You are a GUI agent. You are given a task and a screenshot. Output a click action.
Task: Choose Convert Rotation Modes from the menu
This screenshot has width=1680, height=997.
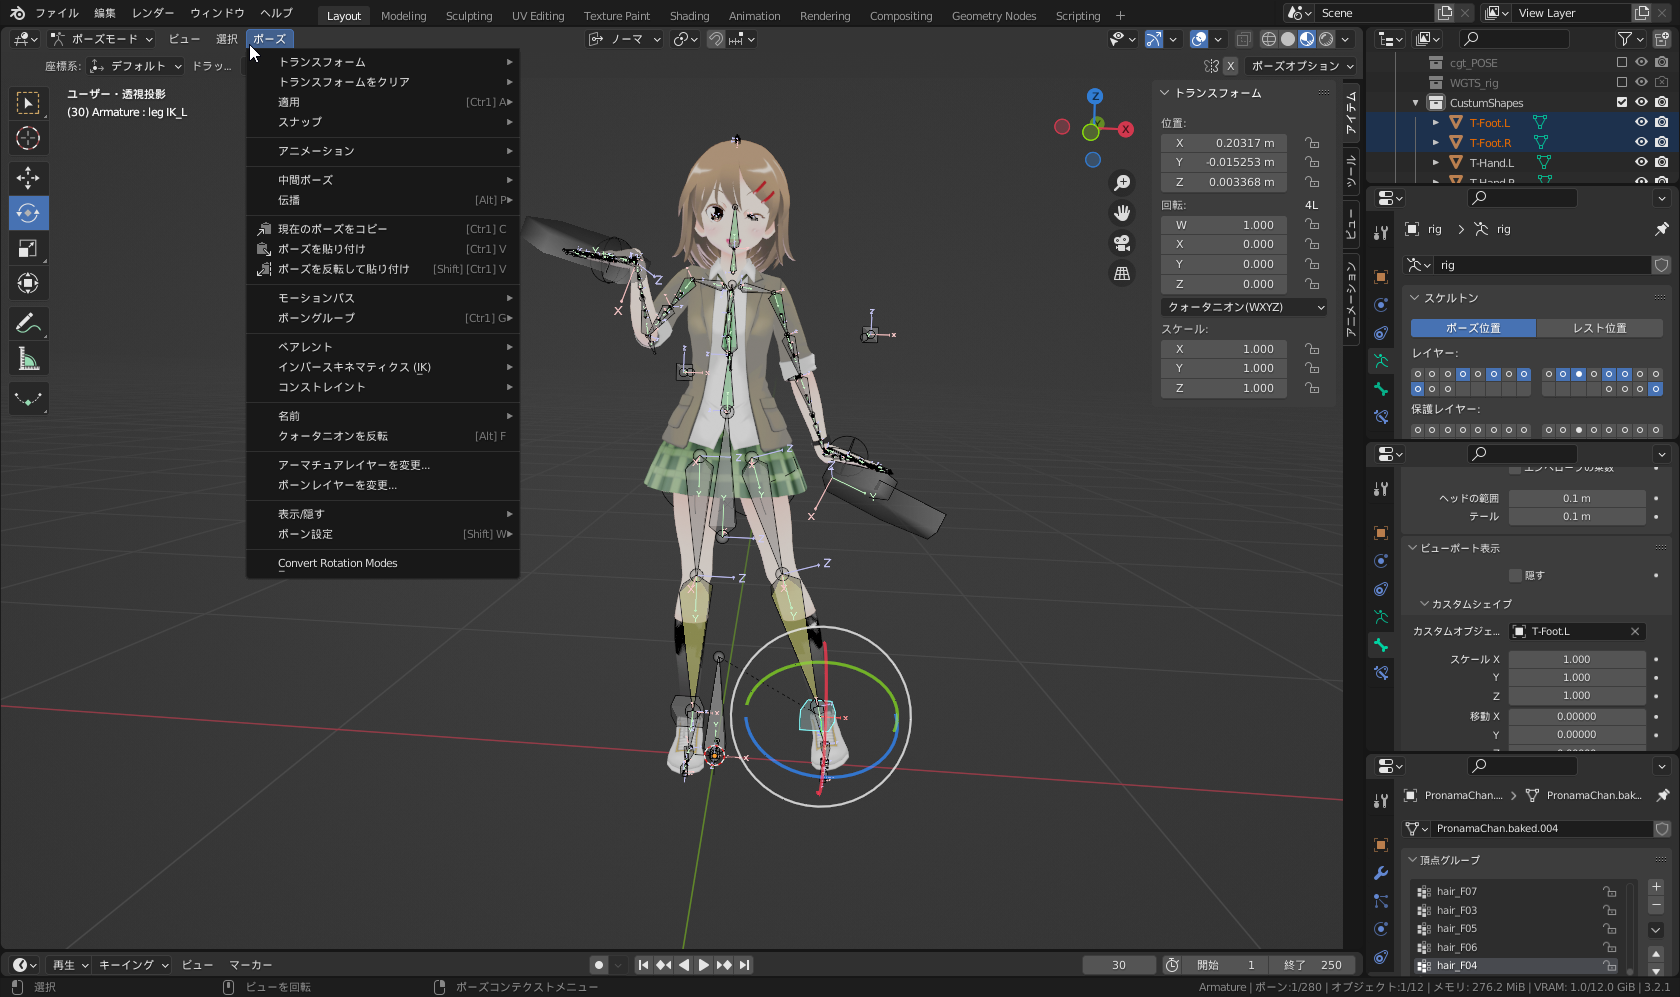[338, 563]
